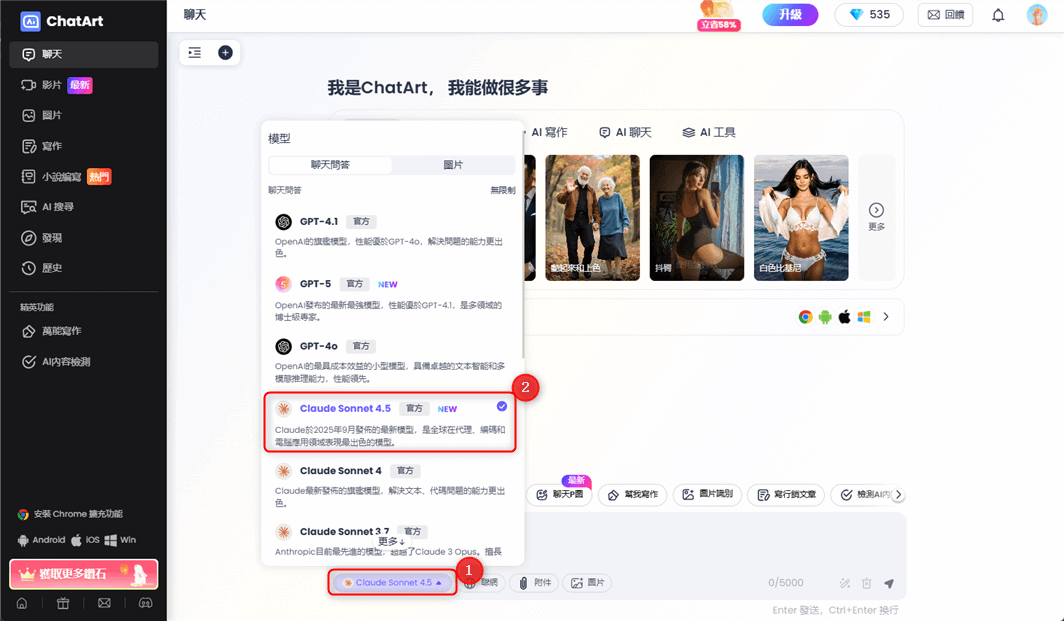Image resolution: width=1064 pixels, height=621 pixels.
Task: Click the notification bell icon
Action: tap(998, 15)
